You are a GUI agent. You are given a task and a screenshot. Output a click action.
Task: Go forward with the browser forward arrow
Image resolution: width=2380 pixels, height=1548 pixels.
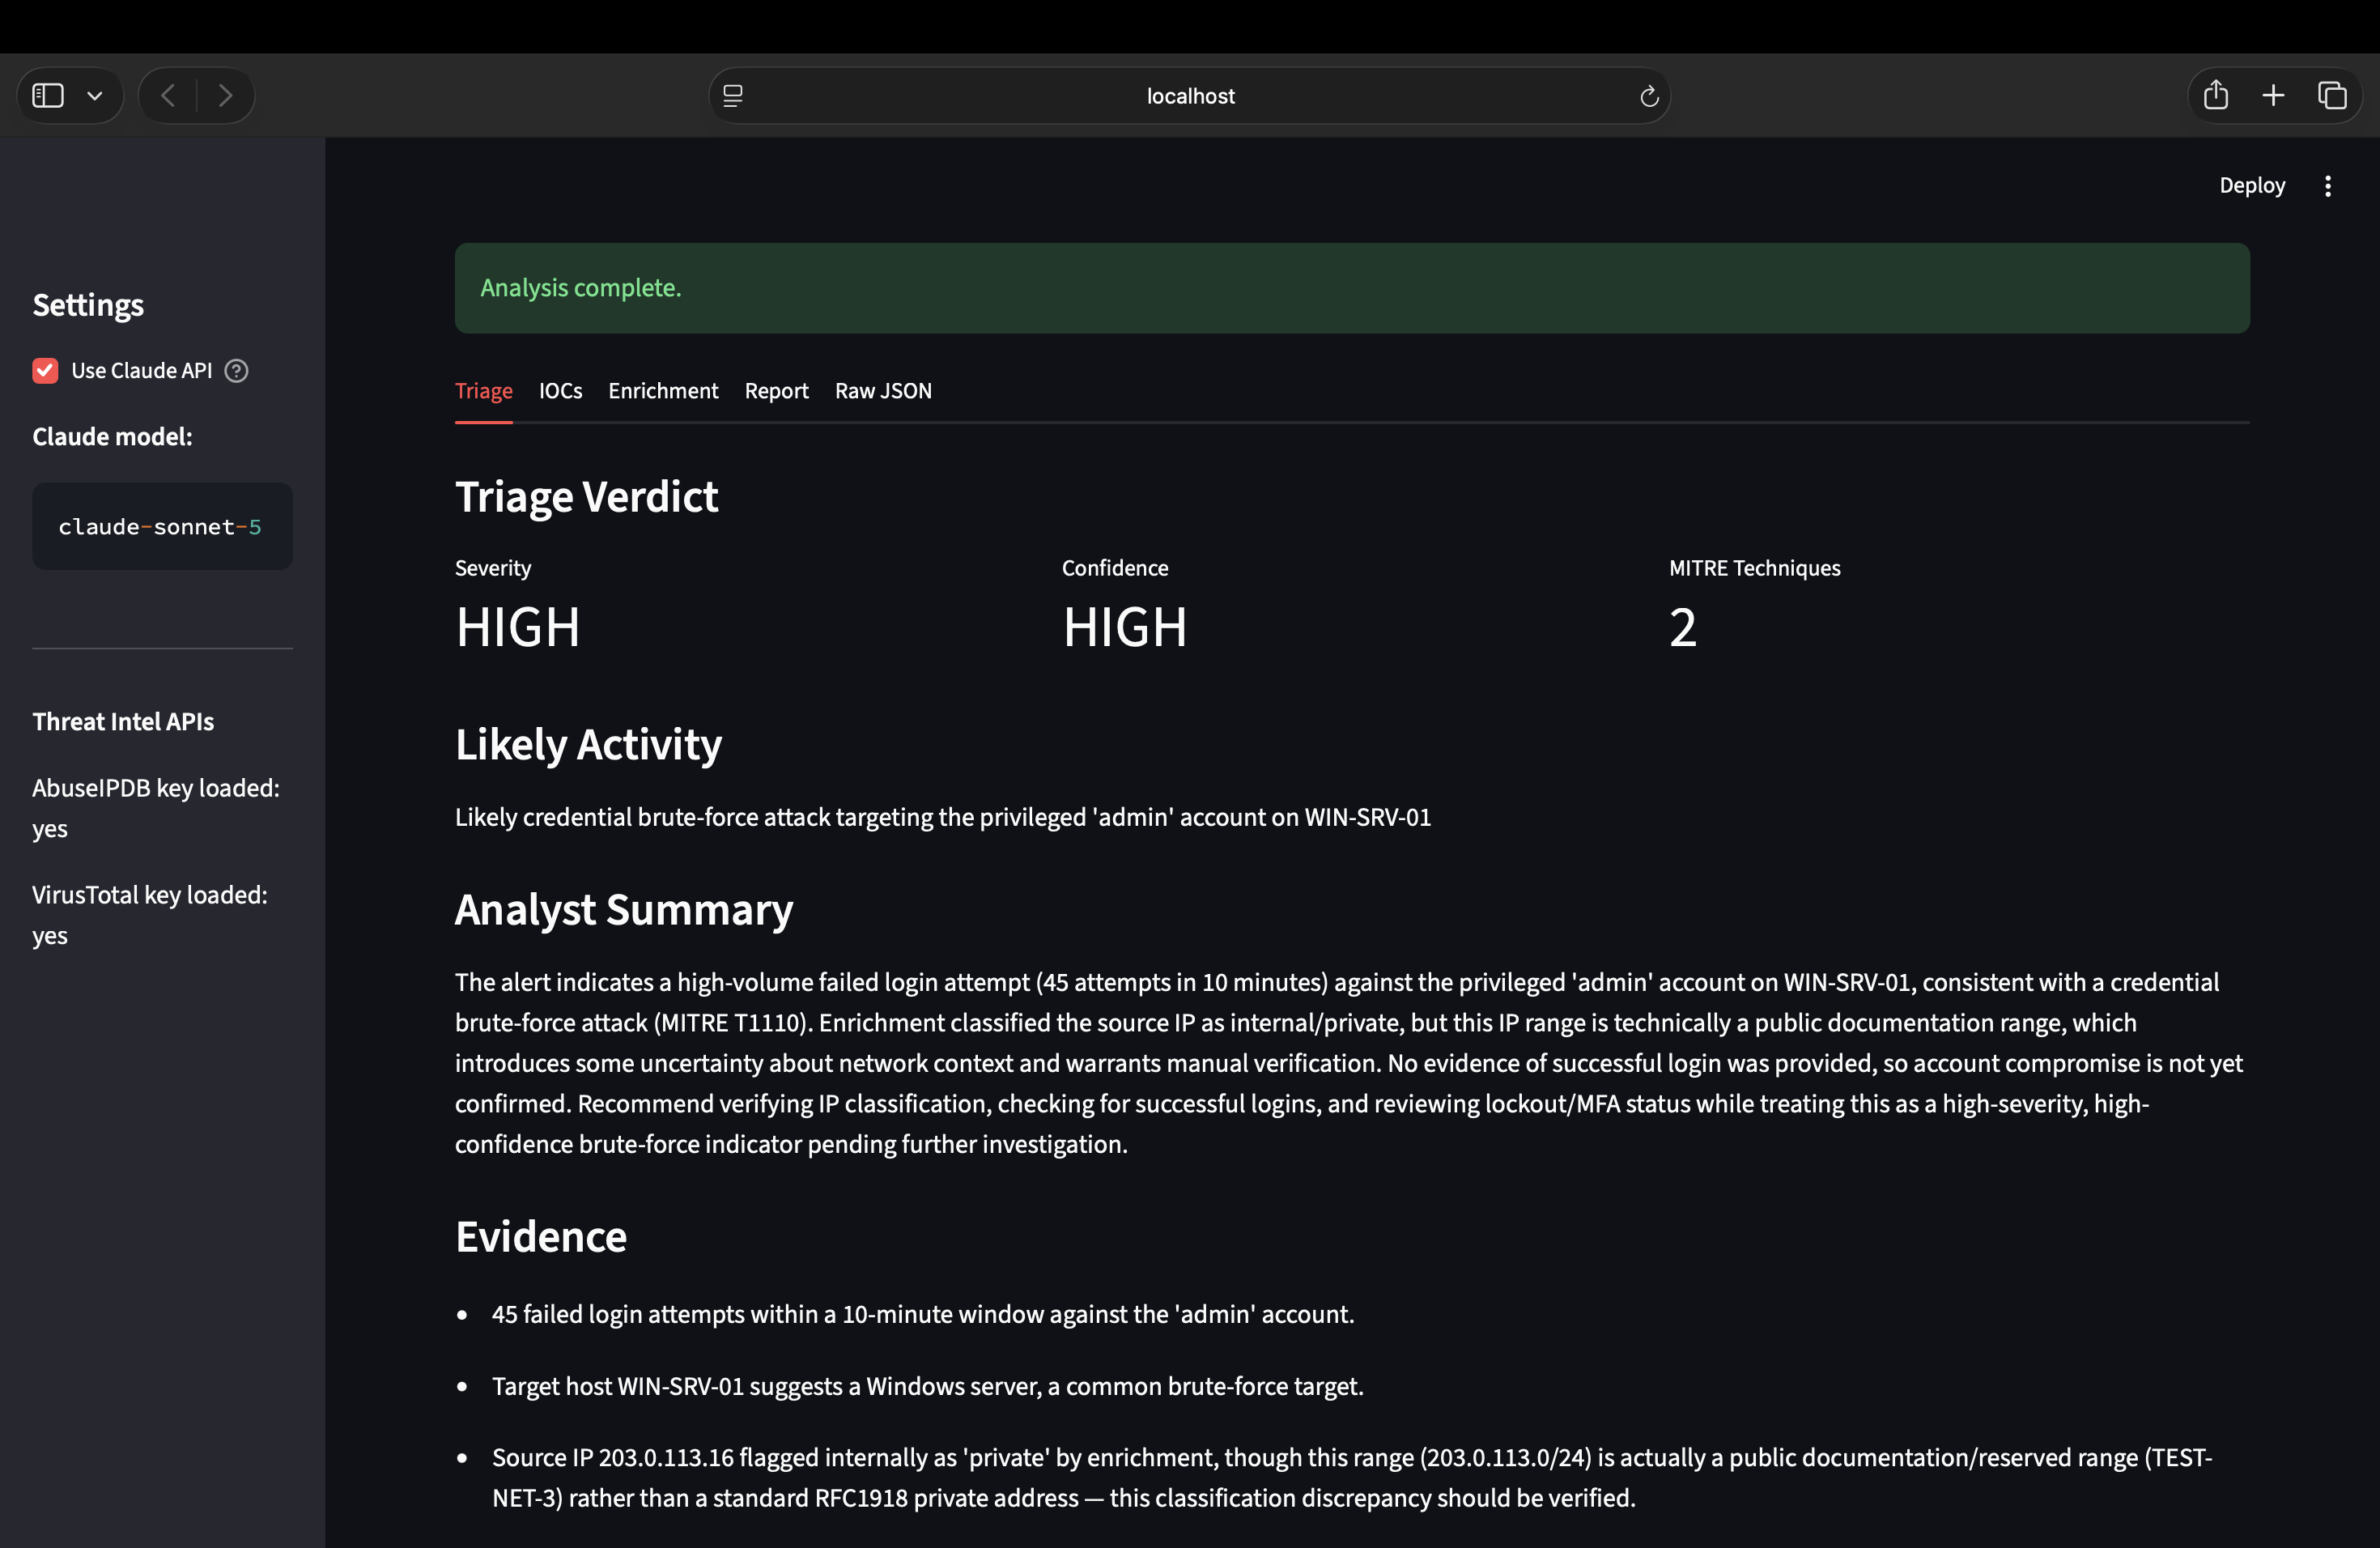click(225, 96)
